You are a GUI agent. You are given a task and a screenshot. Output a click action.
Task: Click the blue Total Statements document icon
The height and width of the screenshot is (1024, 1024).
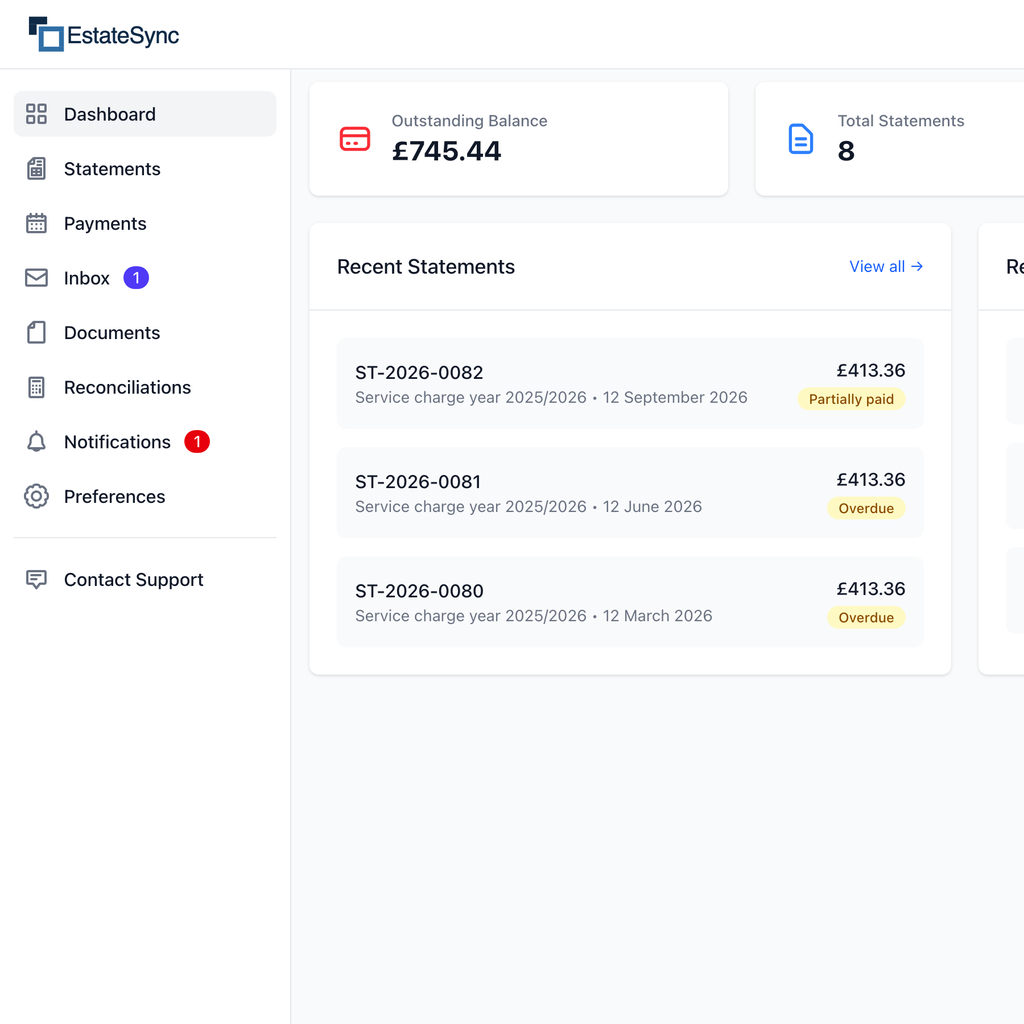click(x=801, y=138)
